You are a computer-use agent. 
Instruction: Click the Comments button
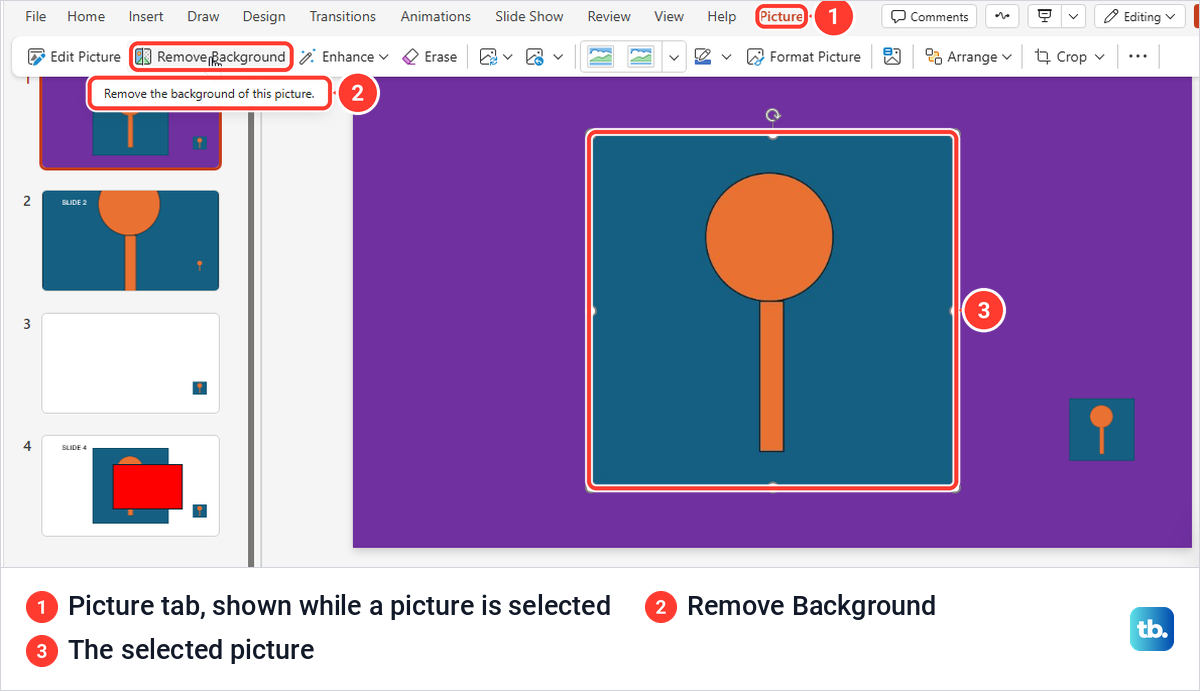coord(929,16)
